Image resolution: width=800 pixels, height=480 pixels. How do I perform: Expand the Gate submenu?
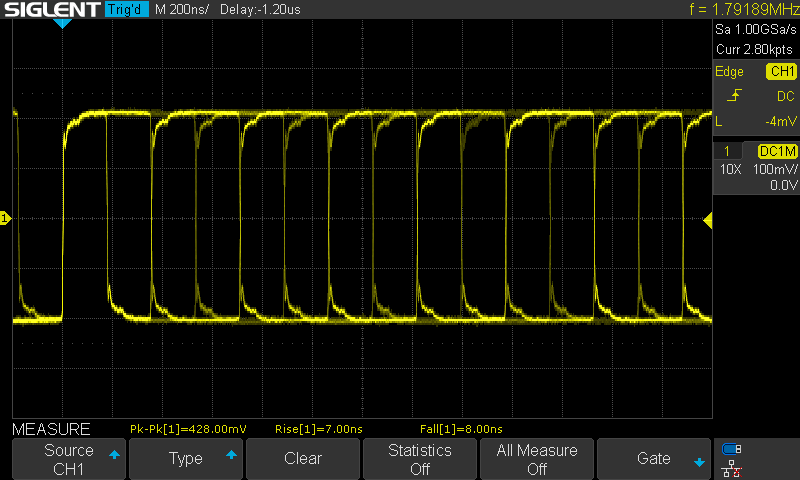tap(654, 459)
